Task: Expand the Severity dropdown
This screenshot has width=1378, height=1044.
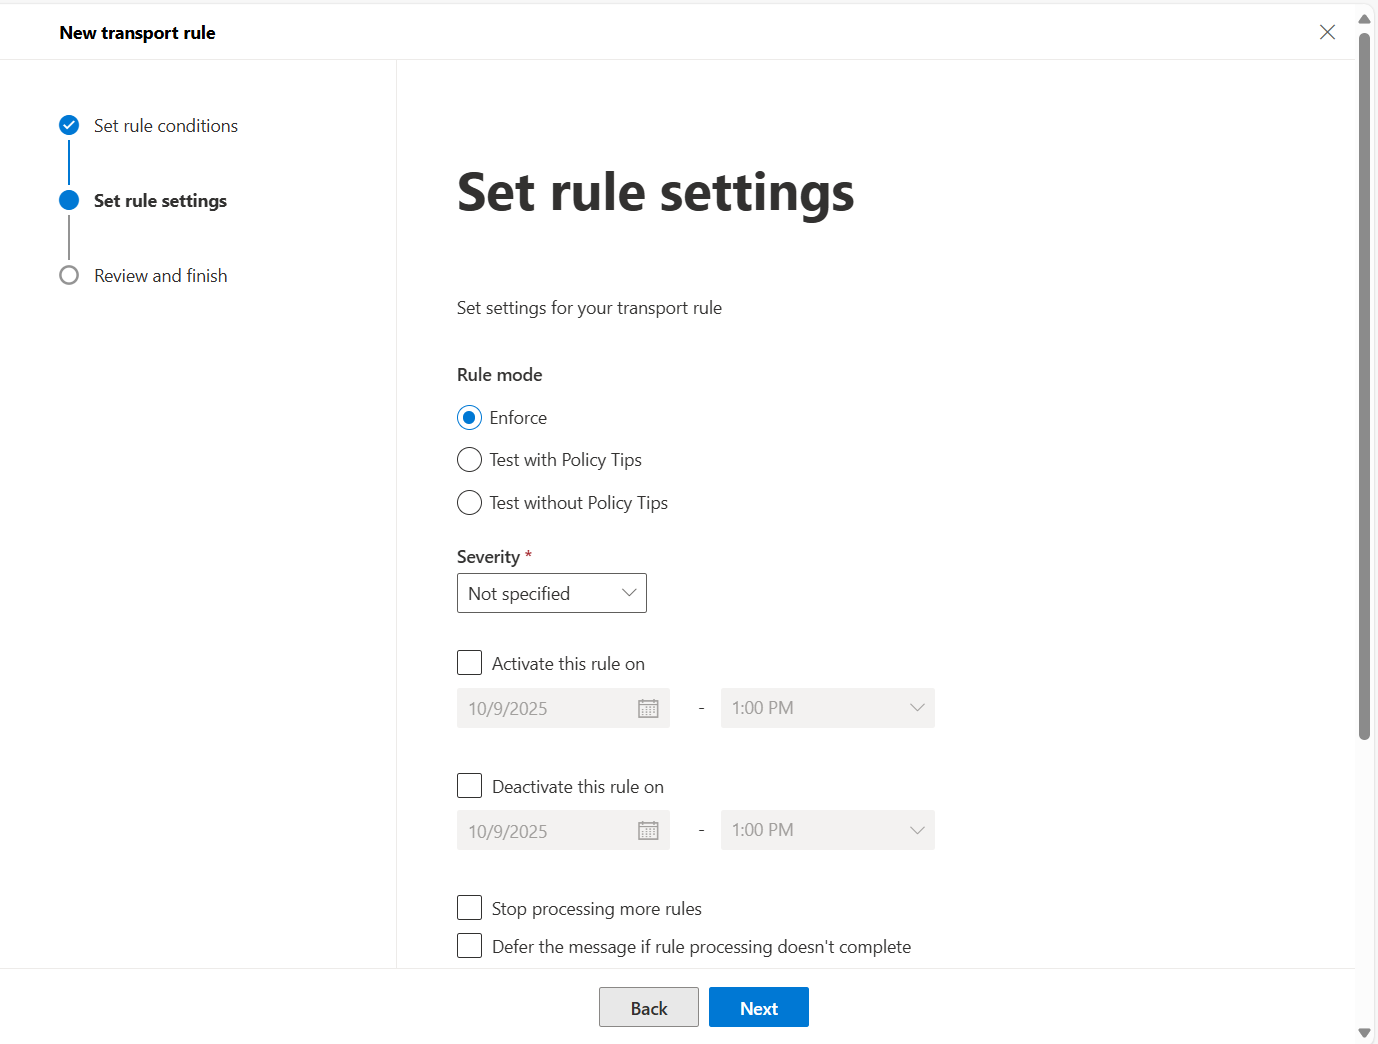Action: pos(551,593)
